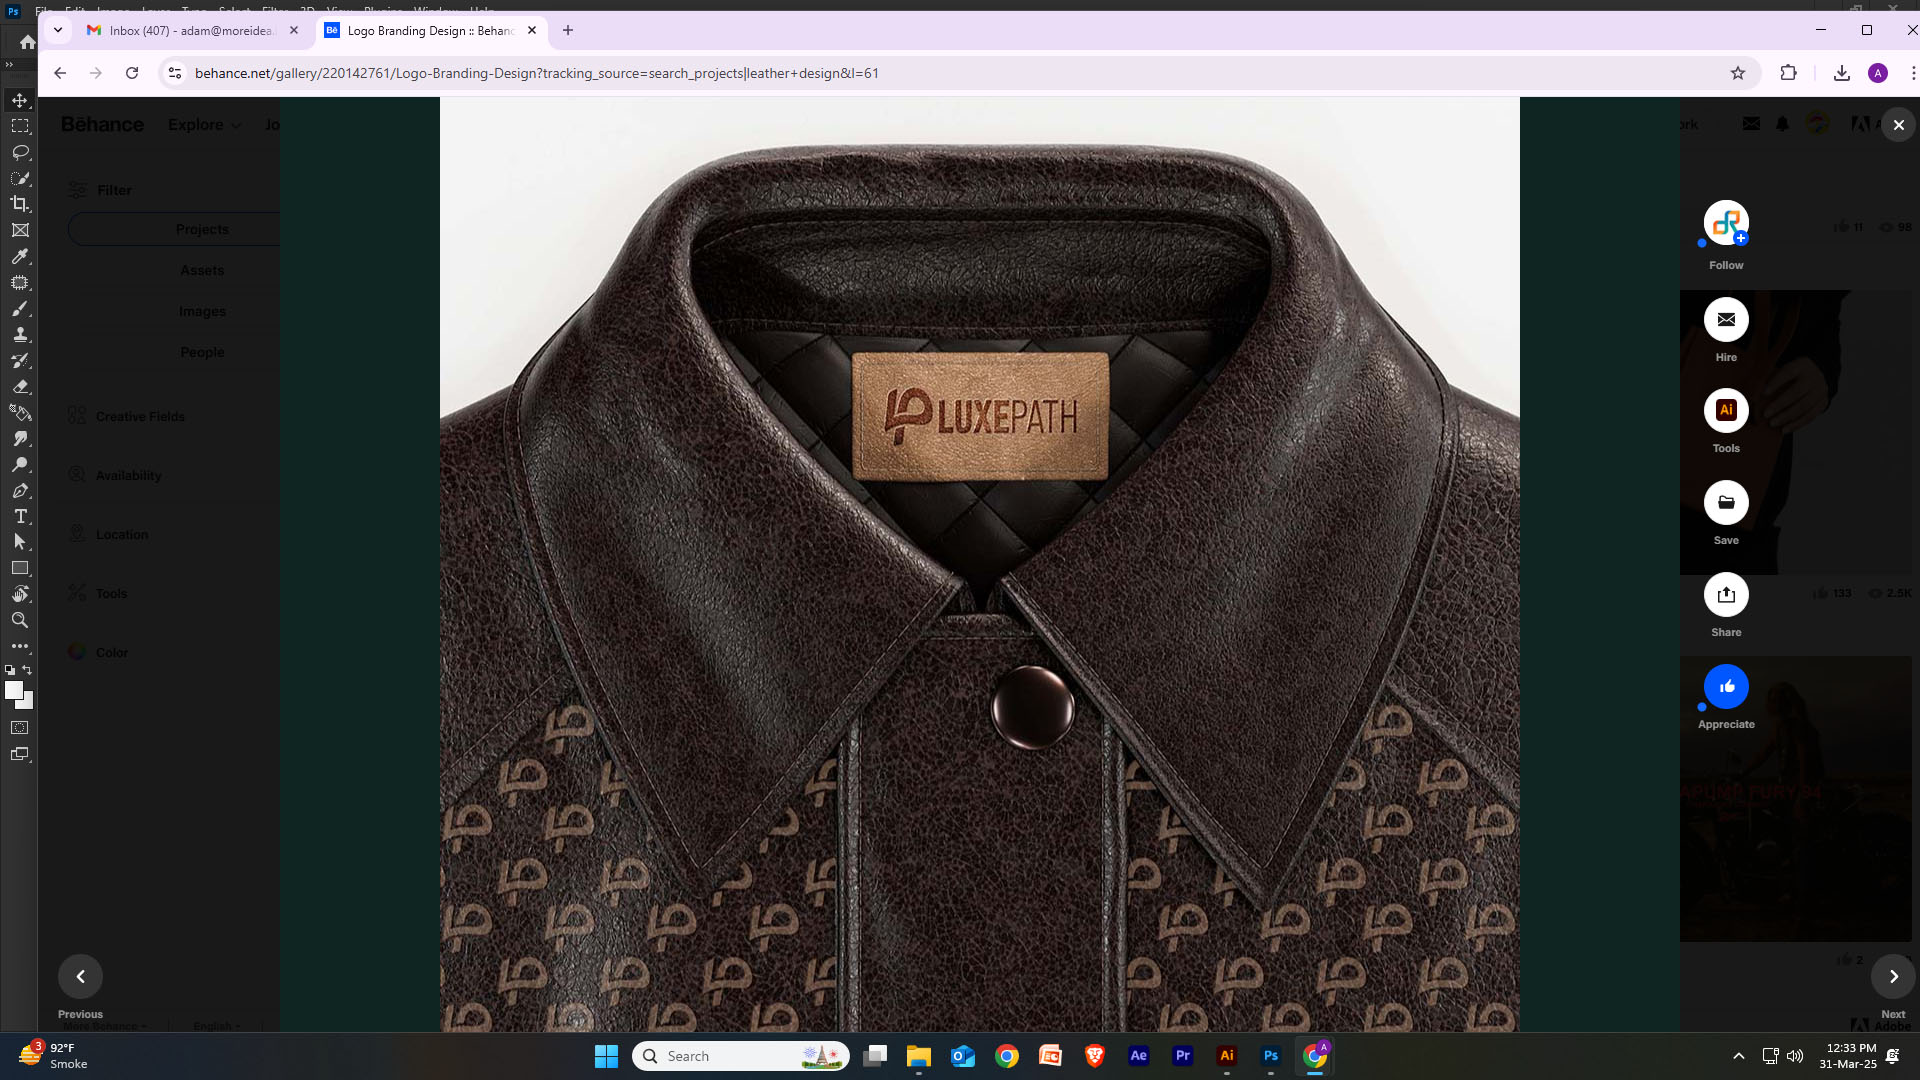Image resolution: width=1920 pixels, height=1080 pixels.
Task: Select the Photoshop Type tool
Action: pyautogui.click(x=20, y=516)
